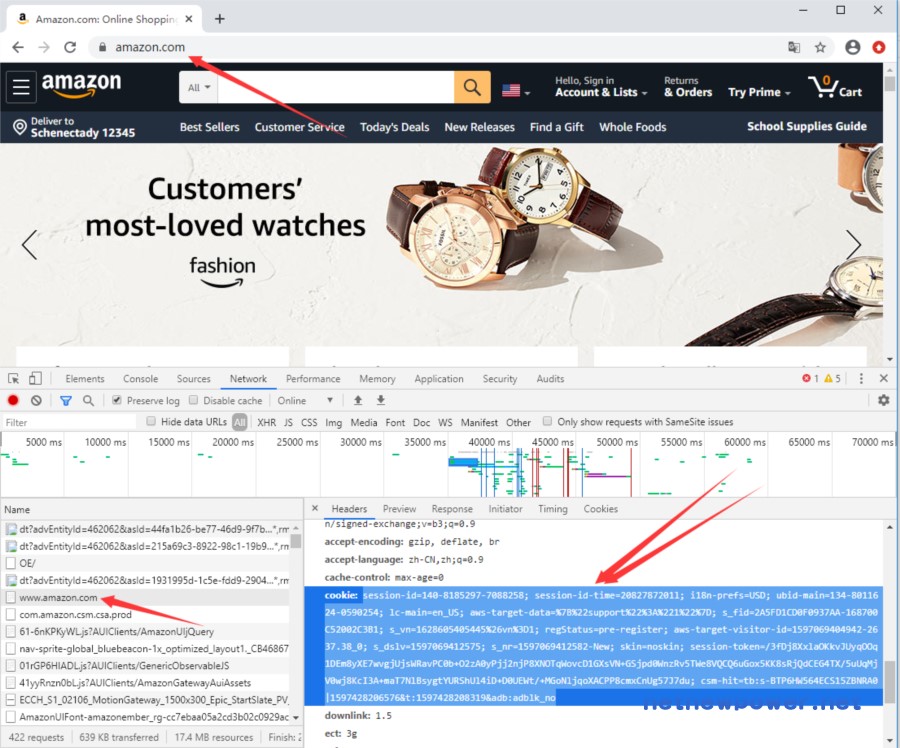Close the Amazon.com browser tab
Viewport: 900px width, 748px height.
(189, 19)
